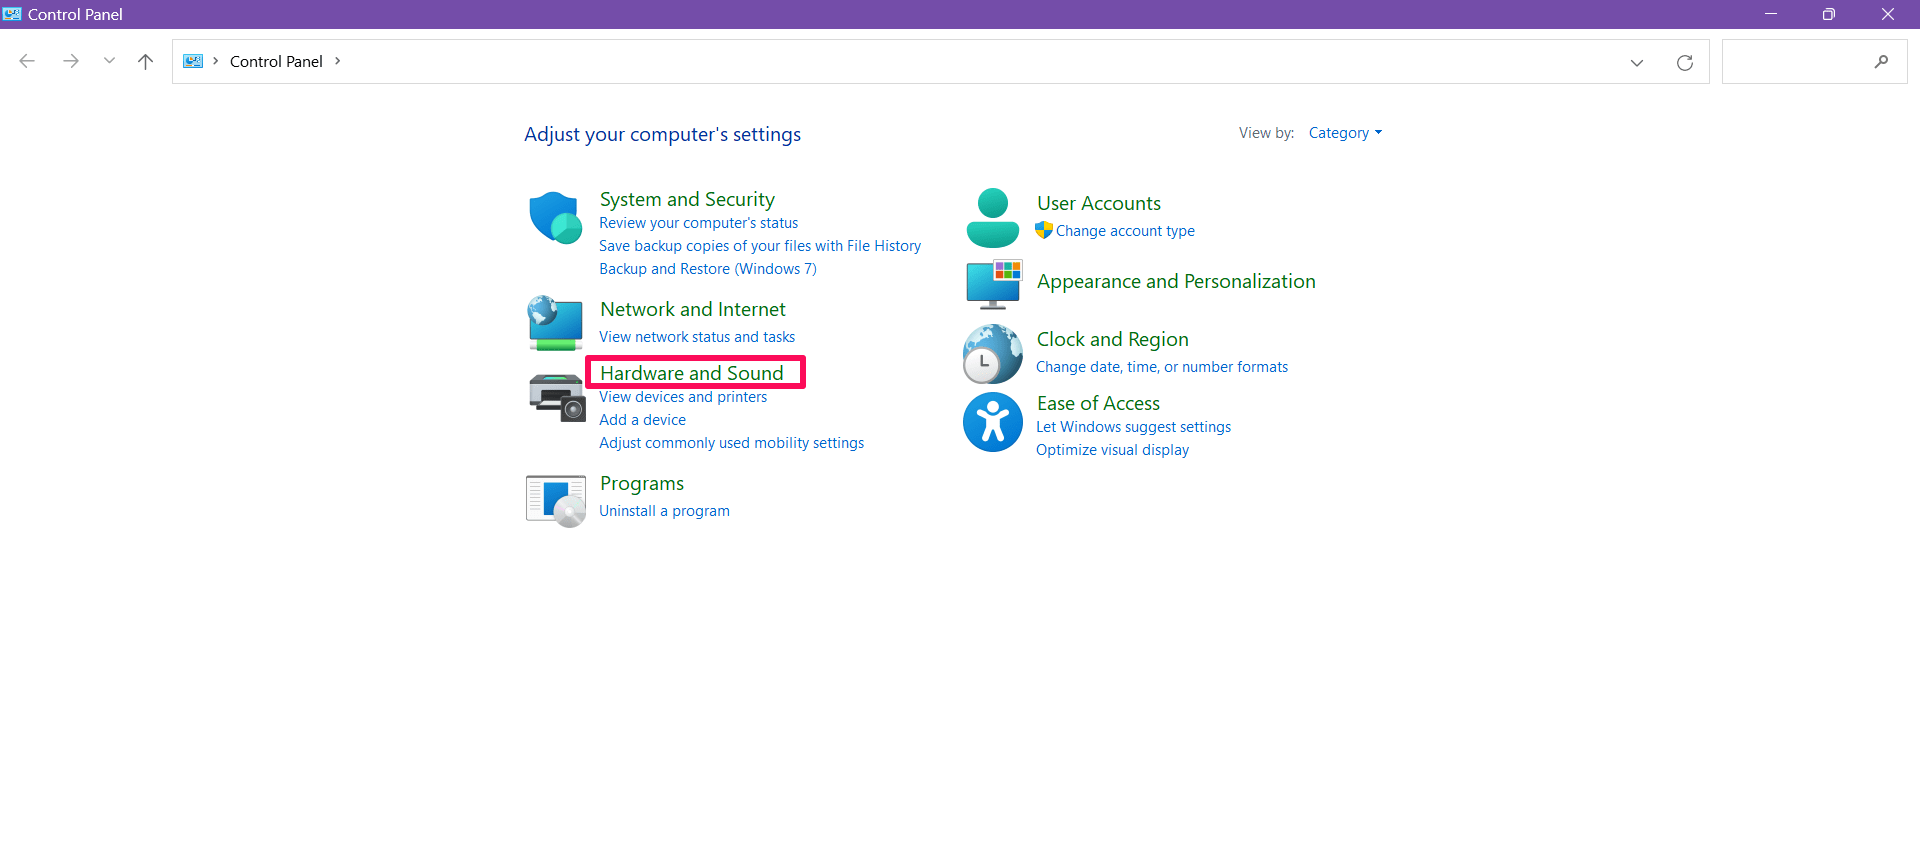Refresh the Control Panel view
This screenshot has width=1920, height=847.
(x=1685, y=62)
